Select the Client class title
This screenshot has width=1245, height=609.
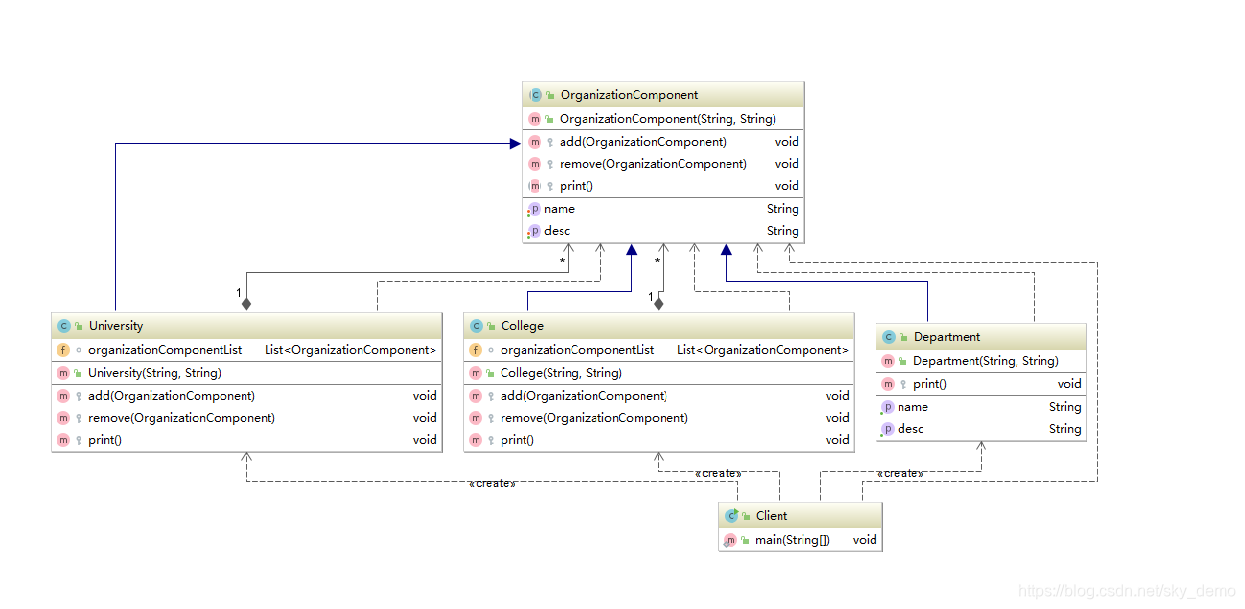pyautogui.click(x=771, y=516)
